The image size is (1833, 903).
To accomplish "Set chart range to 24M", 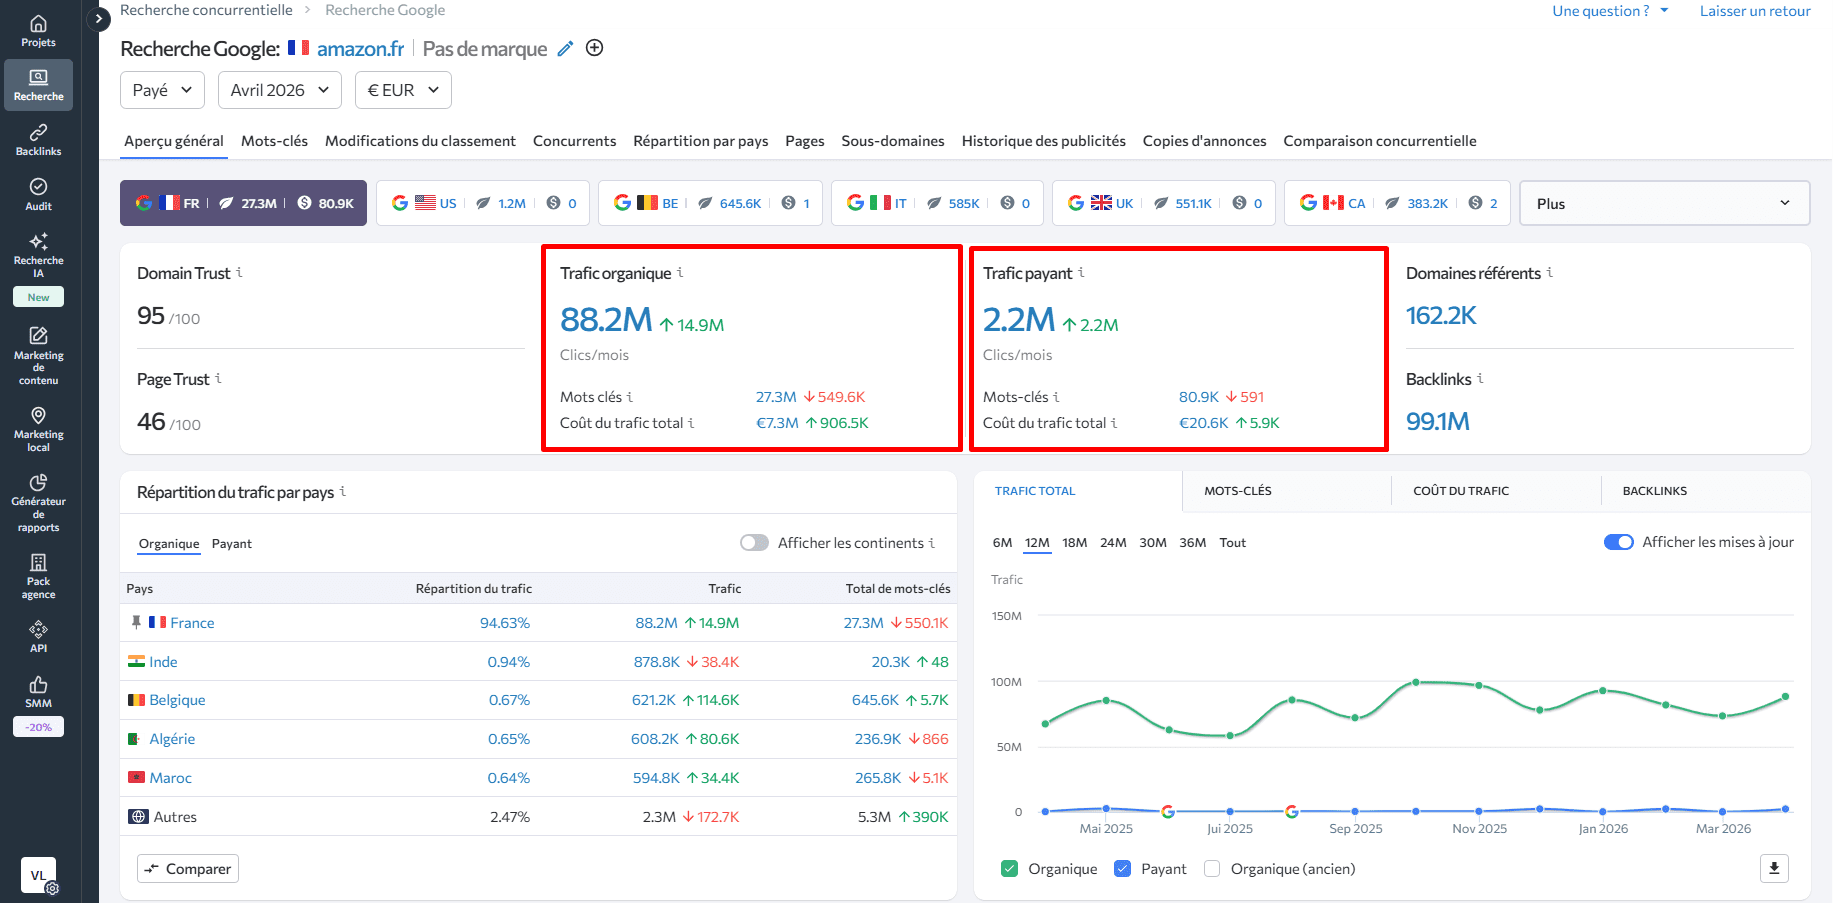I will (1113, 543).
